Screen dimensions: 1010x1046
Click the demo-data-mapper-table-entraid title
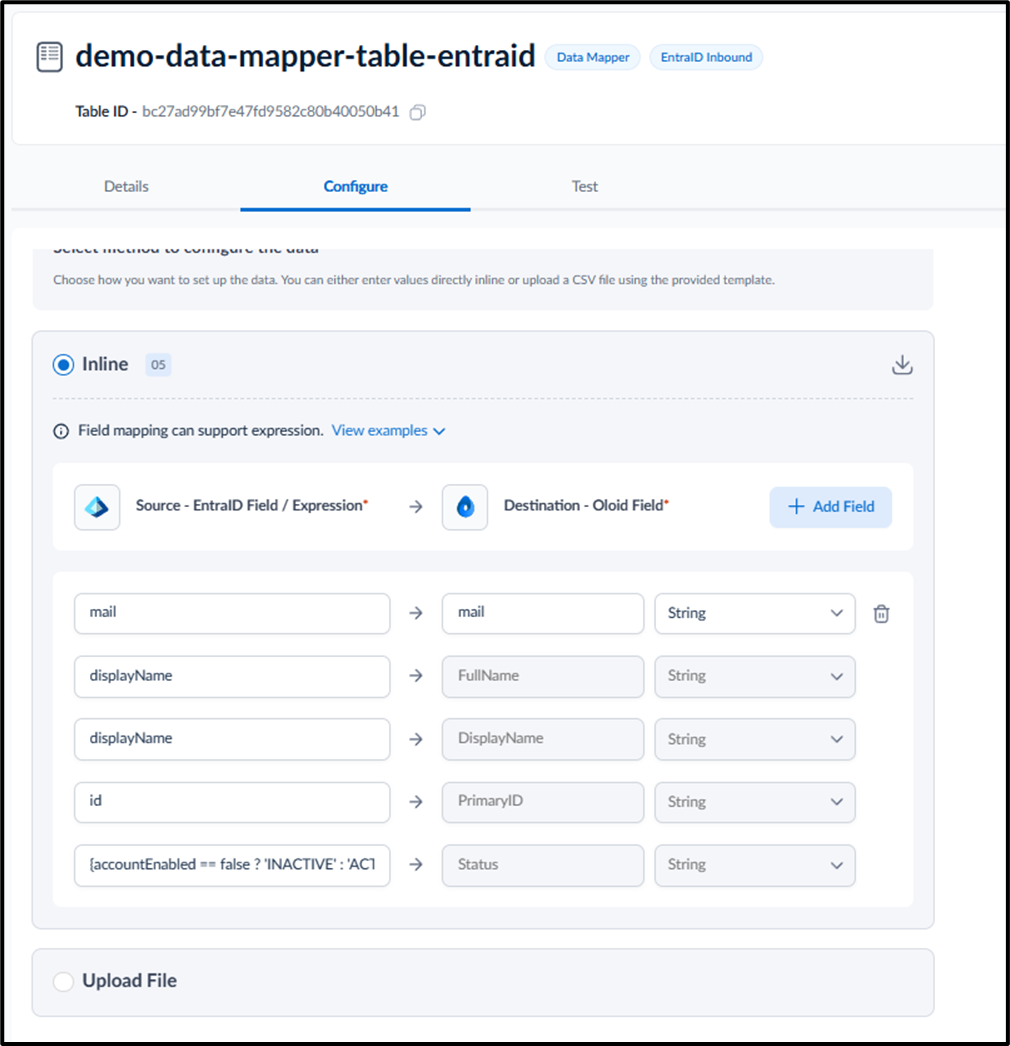tap(305, 56)
